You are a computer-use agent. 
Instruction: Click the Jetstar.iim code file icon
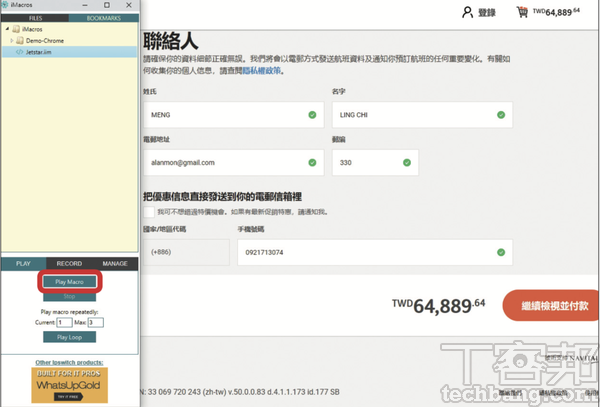tap(20, 52)
